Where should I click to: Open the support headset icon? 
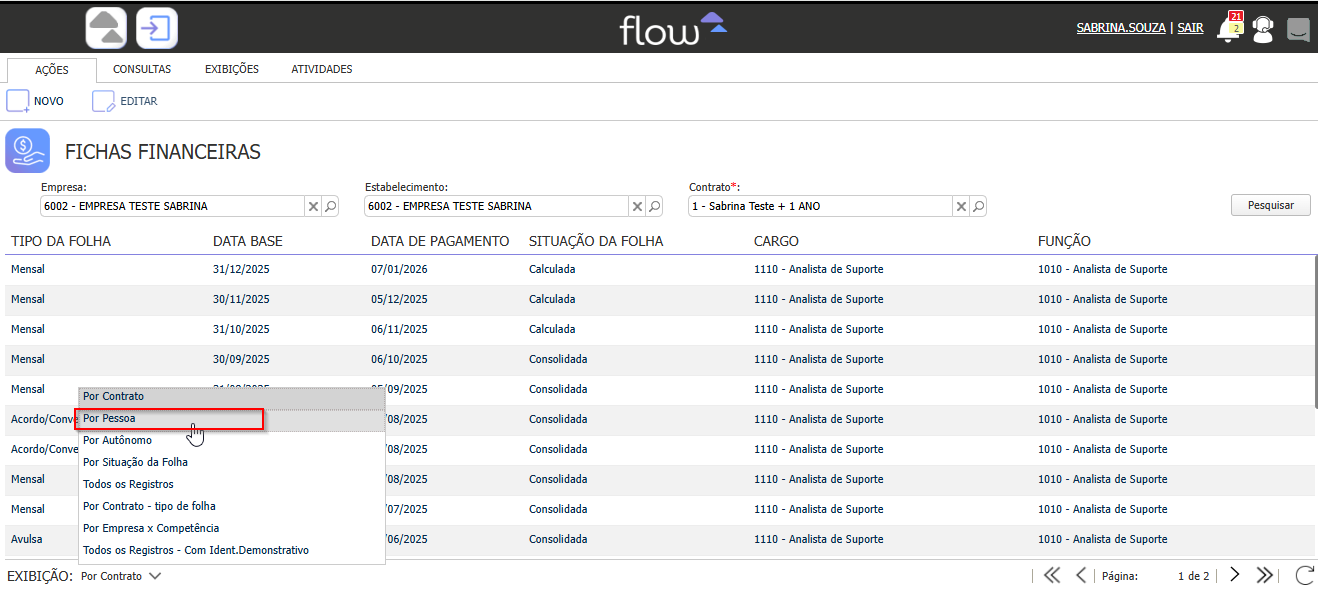[x=1263, y=30]
